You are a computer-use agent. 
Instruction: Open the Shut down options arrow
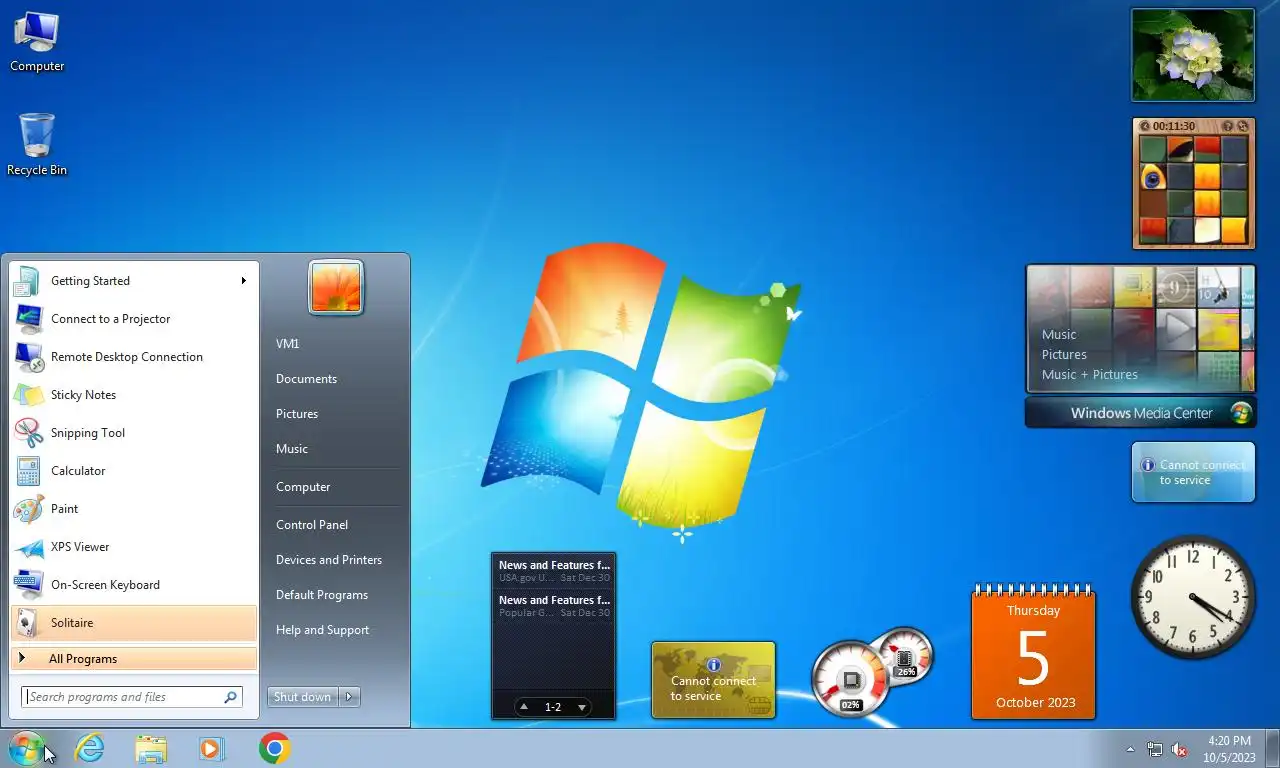349,697
